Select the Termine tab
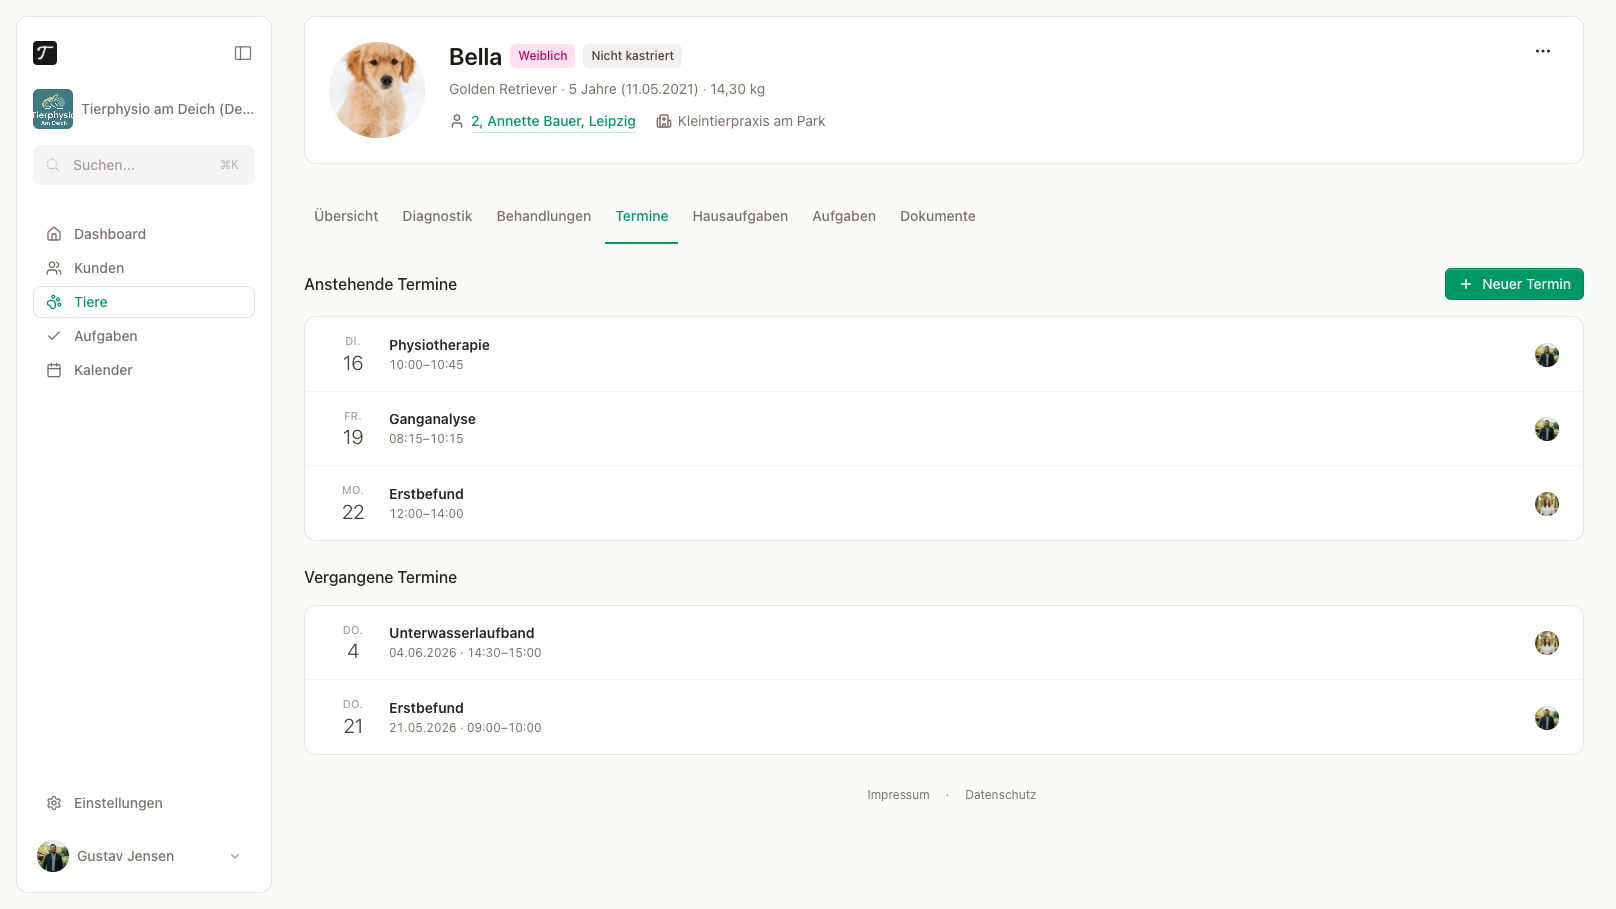The image size is (1616, 909). point(642,216)
